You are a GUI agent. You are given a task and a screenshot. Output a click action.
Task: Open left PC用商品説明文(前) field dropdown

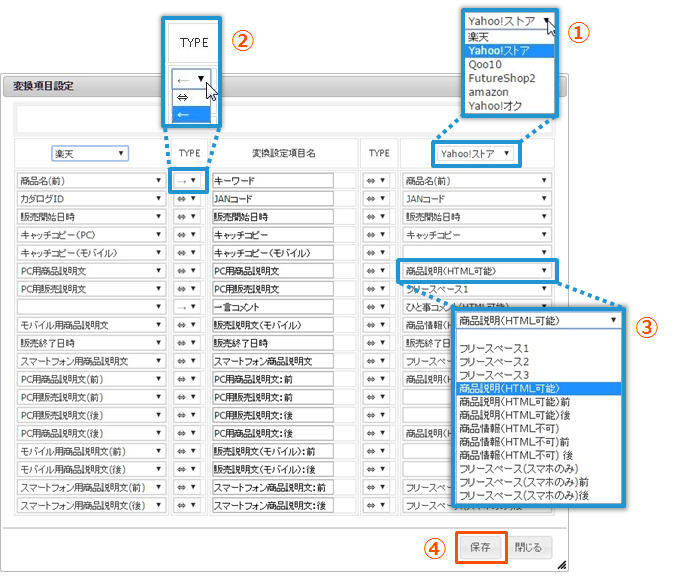91,380
